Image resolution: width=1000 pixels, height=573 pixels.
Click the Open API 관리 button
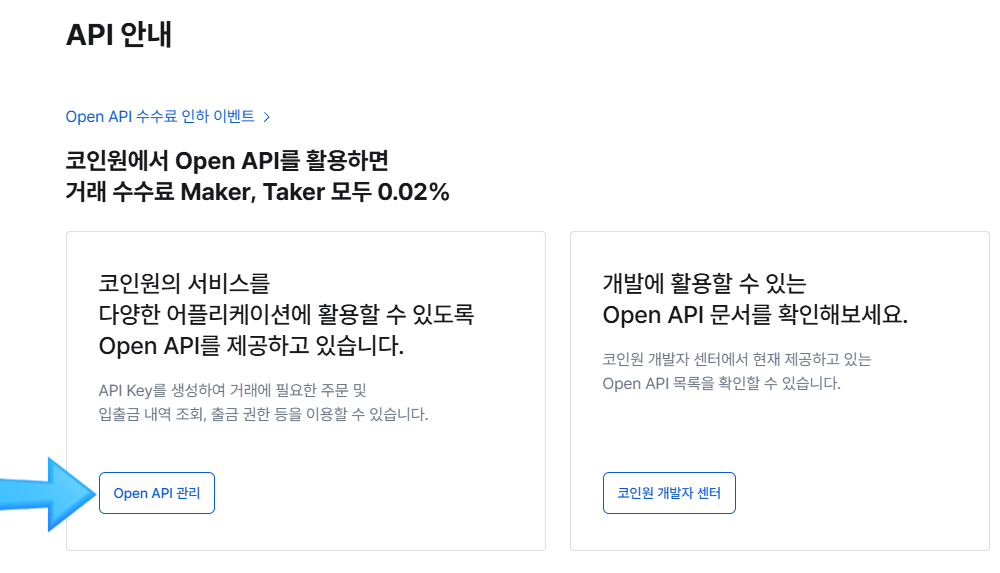click(x=157, y=493)
